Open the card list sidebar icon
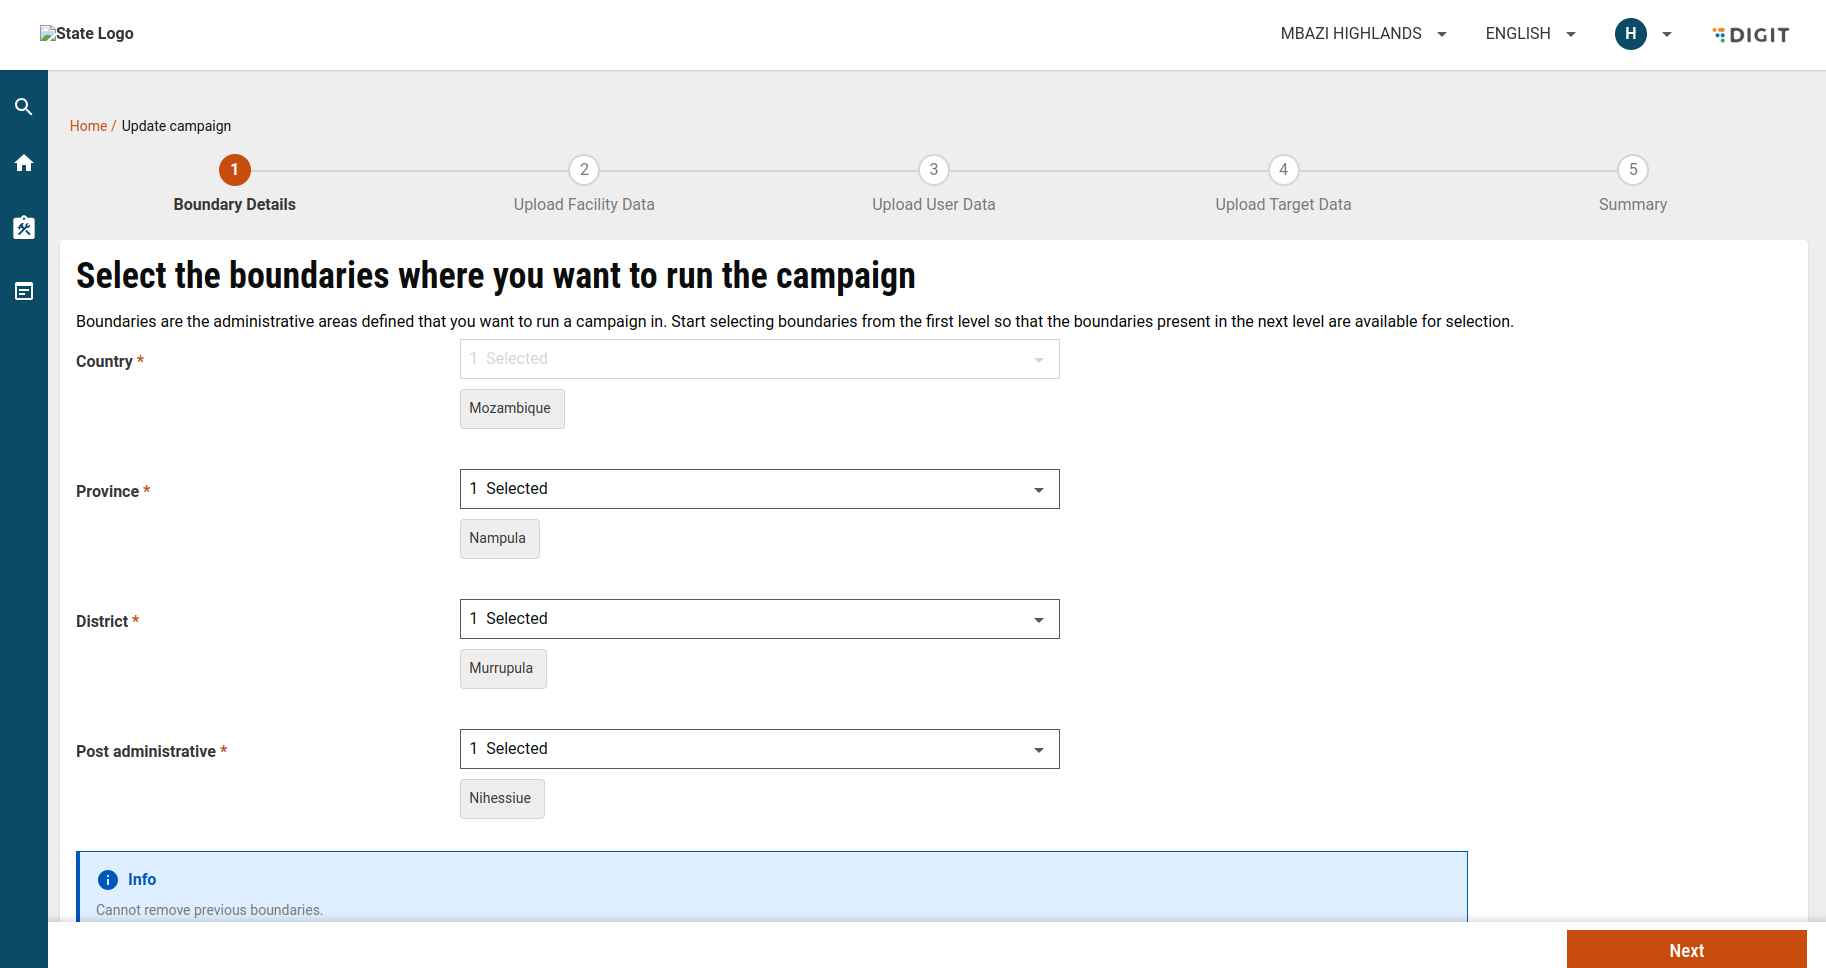 pyautogui.click(x=24, y=291)
